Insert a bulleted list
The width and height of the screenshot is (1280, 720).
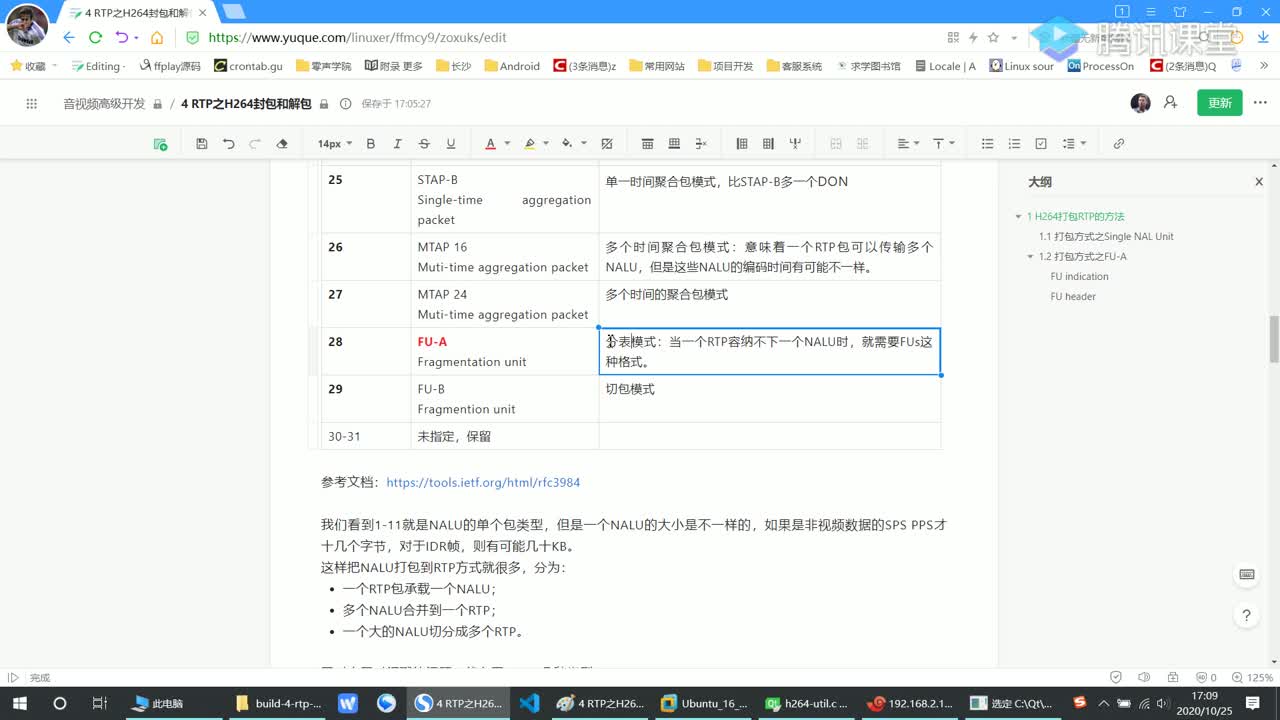(x=987, y=144)
